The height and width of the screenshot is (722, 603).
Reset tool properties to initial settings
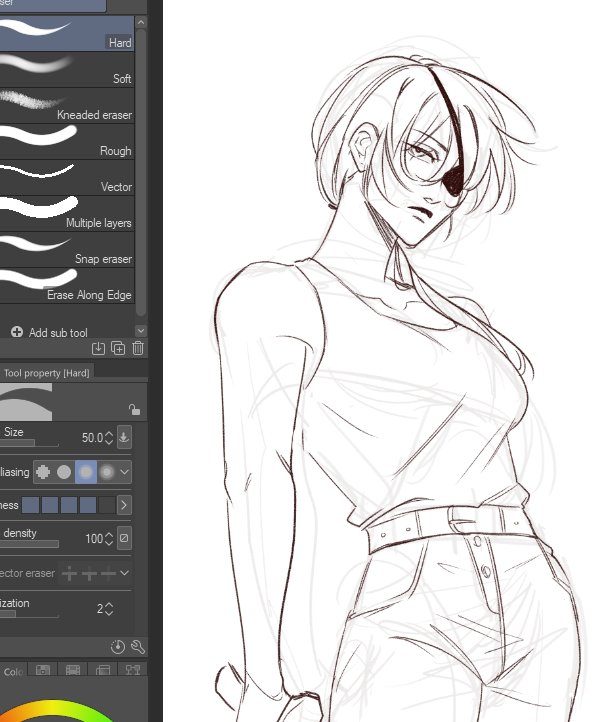[118, 647]
